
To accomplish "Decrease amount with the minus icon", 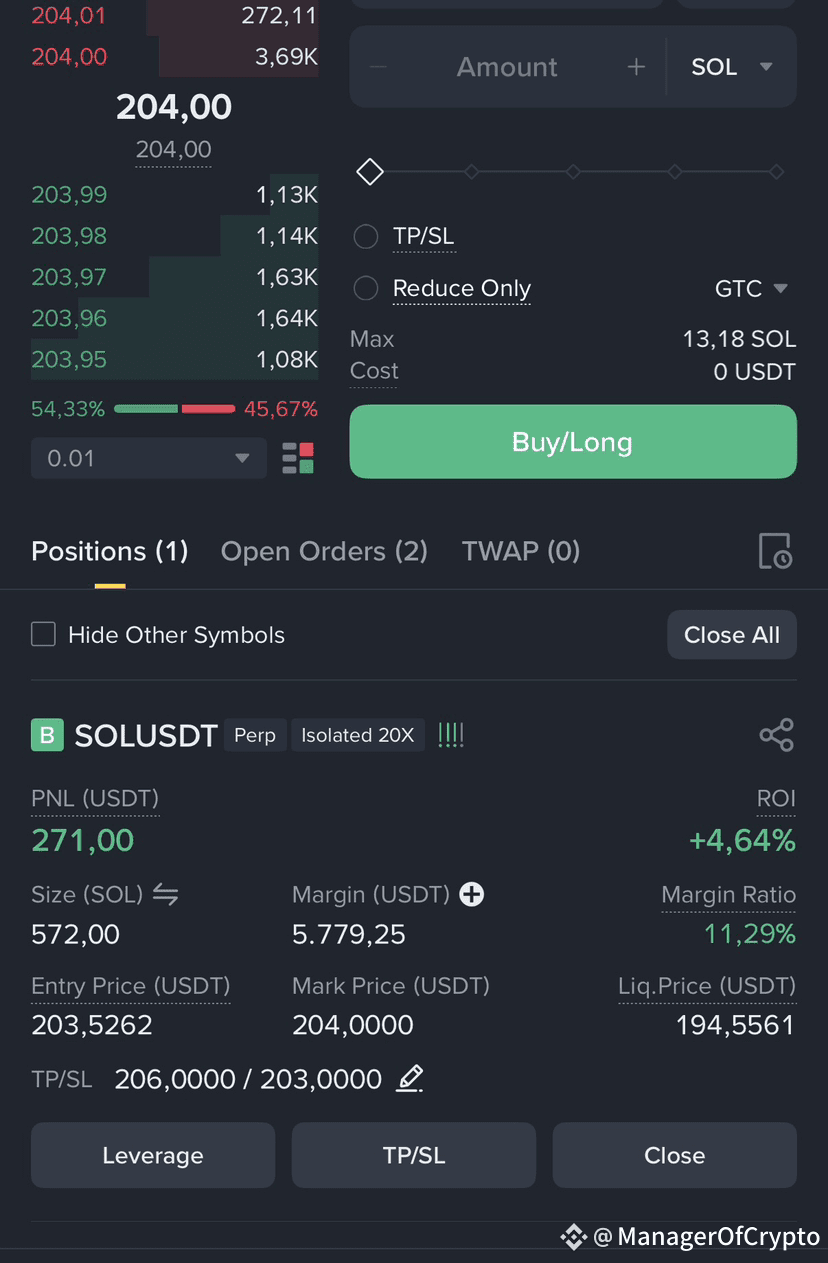I will (378, 67).
